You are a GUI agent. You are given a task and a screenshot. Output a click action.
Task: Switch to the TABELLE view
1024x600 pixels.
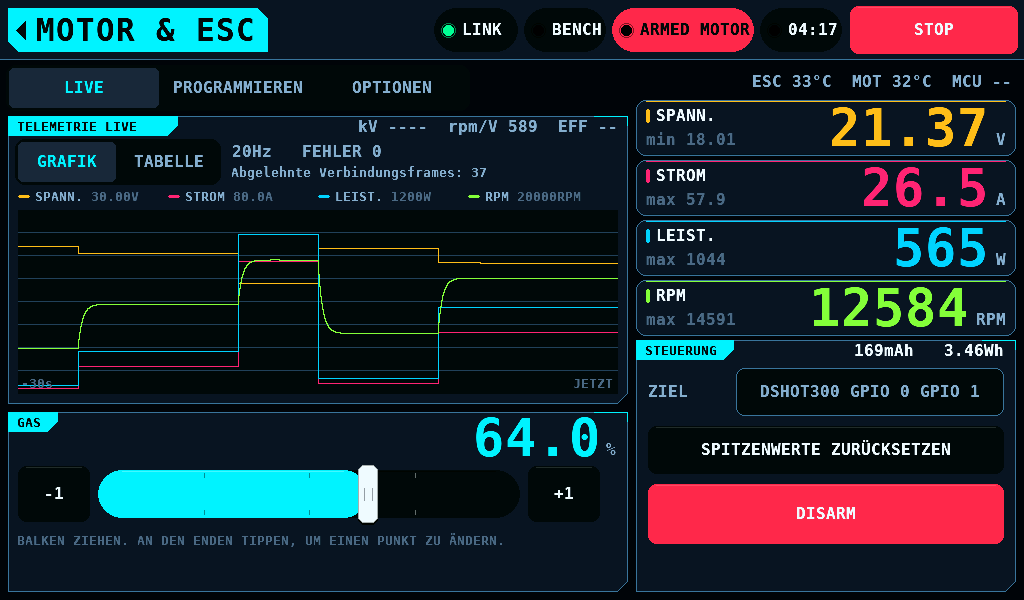(x=168, y=161)
